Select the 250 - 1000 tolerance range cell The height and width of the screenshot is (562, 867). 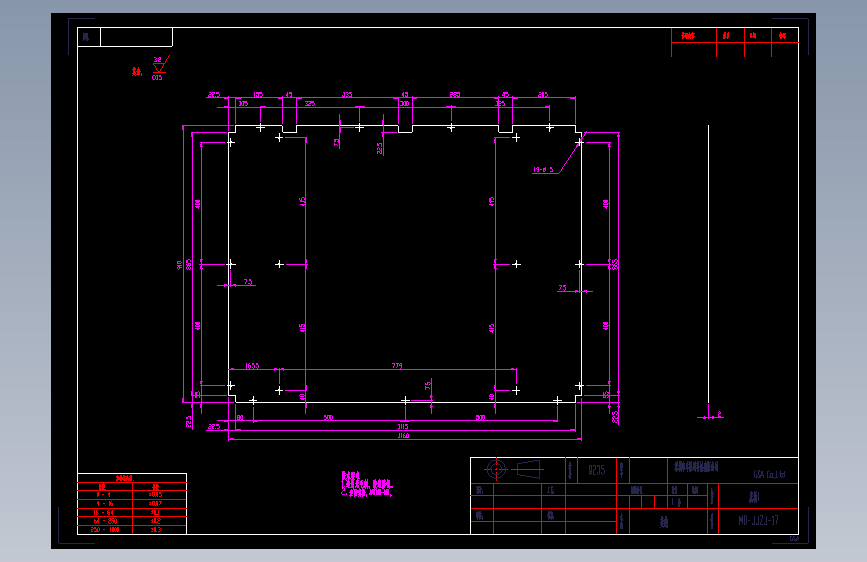tap(105, 530)
